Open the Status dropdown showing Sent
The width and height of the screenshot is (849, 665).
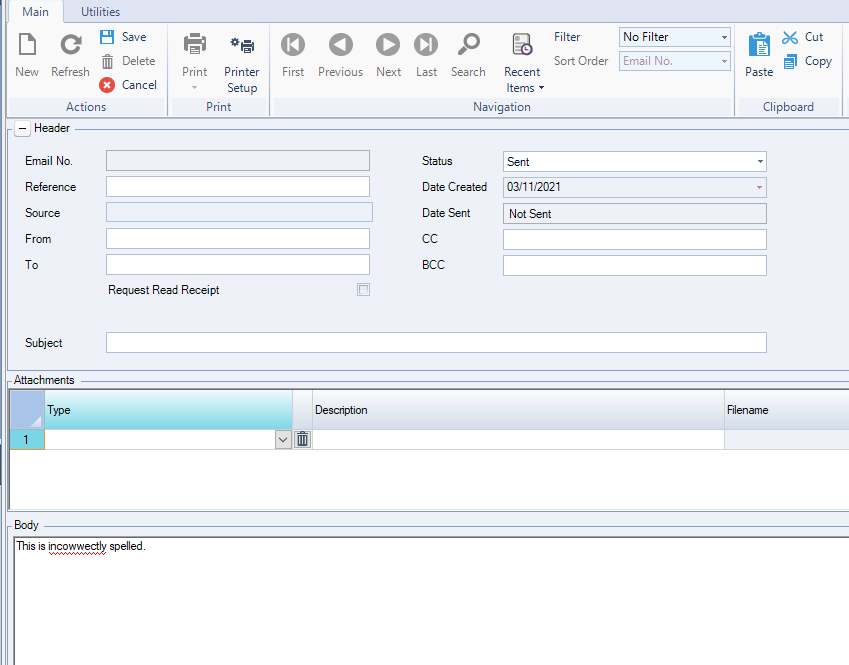coord(760,162)
